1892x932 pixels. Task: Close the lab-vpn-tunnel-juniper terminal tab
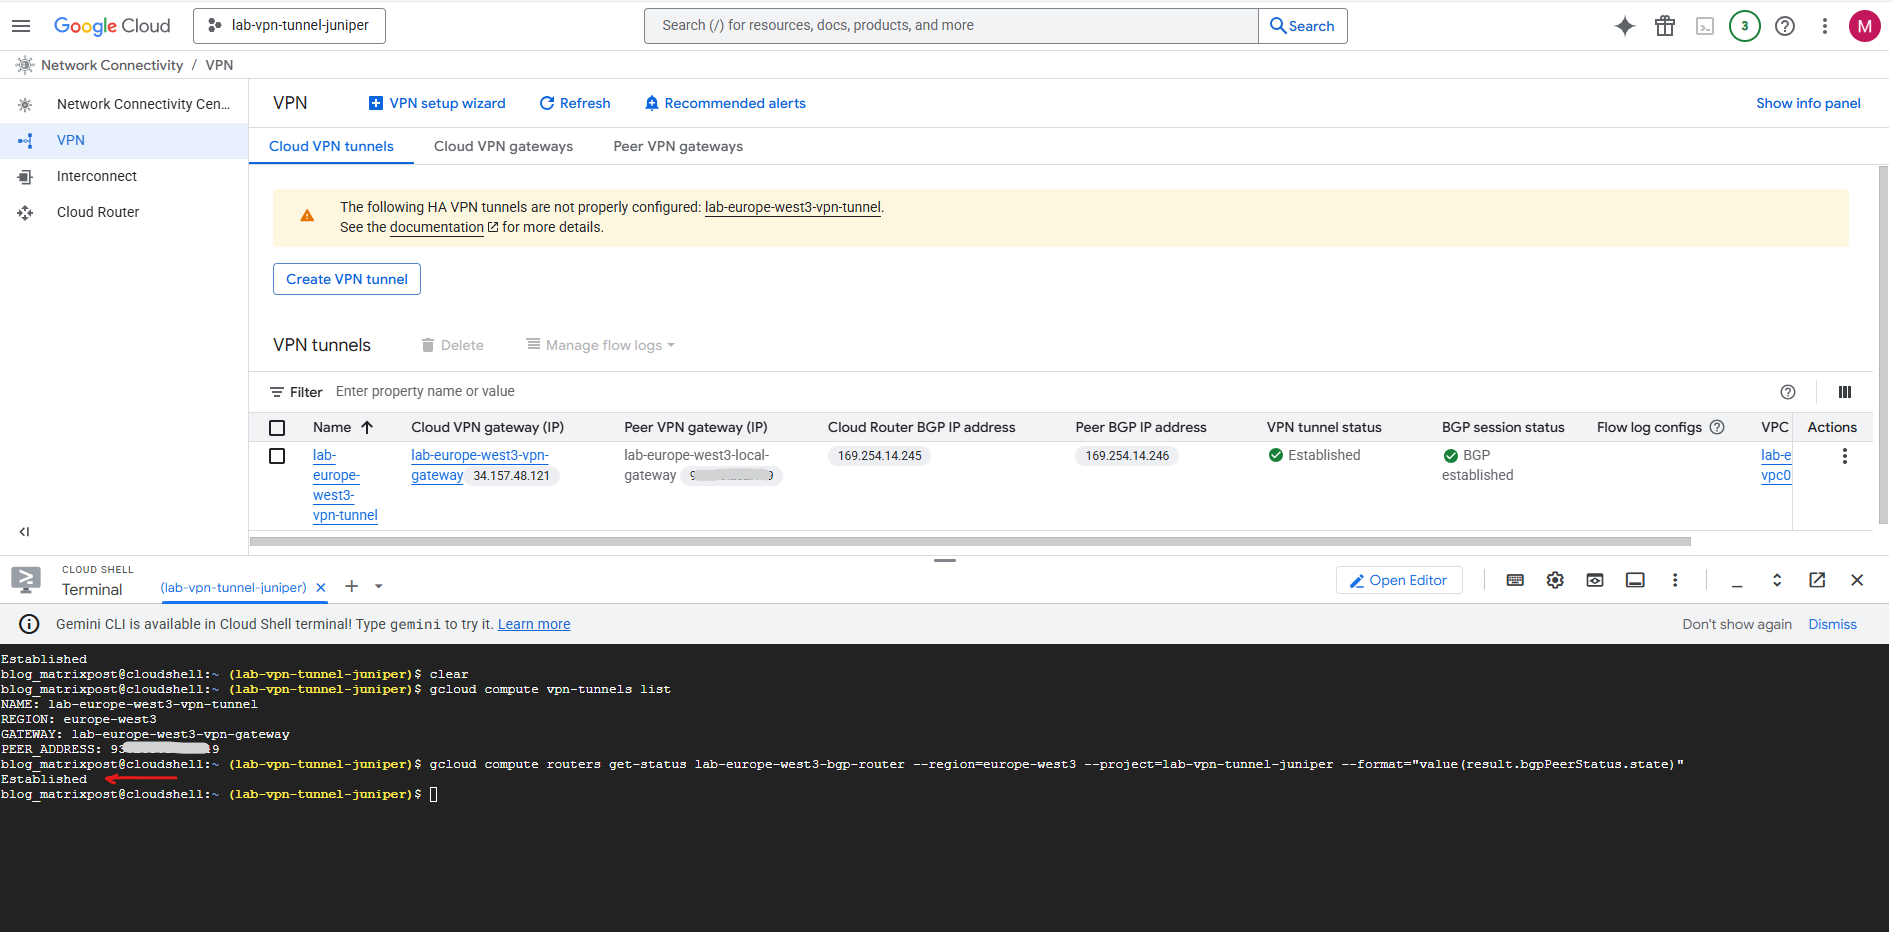click(321, 588)
